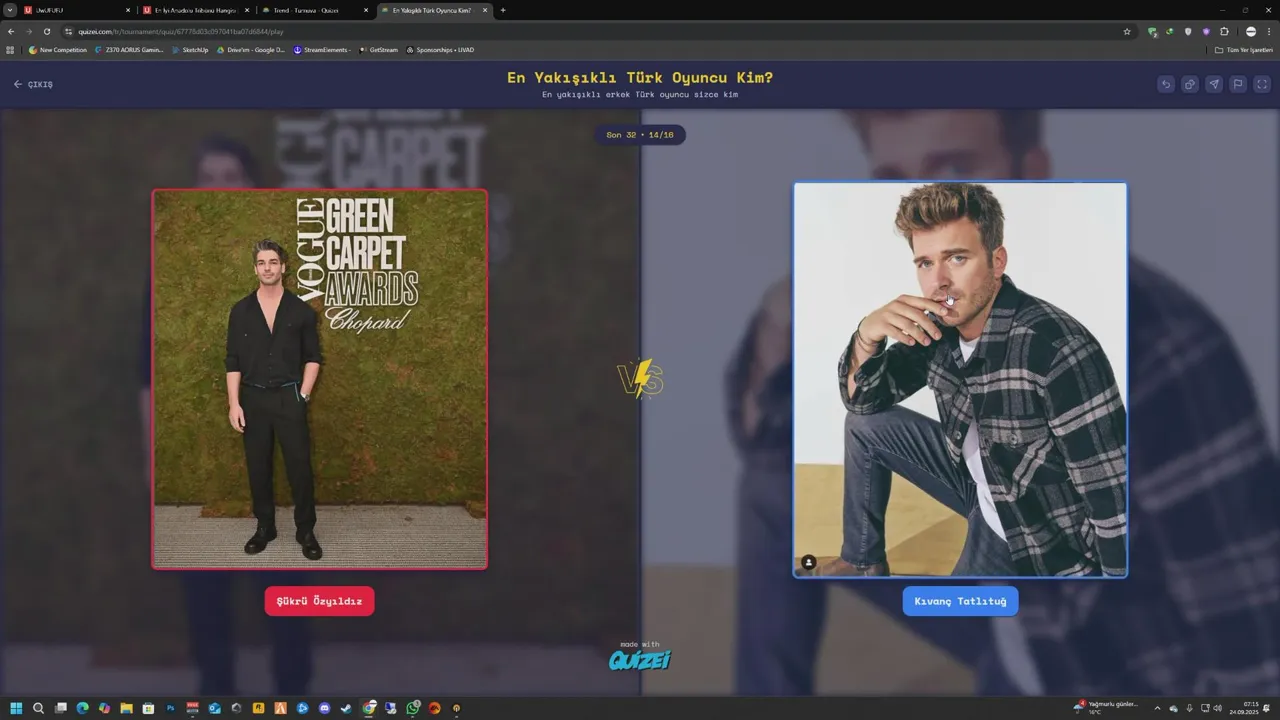Viewport: 1280px width, 720px height.
Task: Show hidden system tray icons
Action: pyautogui.click(x=1157, y=708)
